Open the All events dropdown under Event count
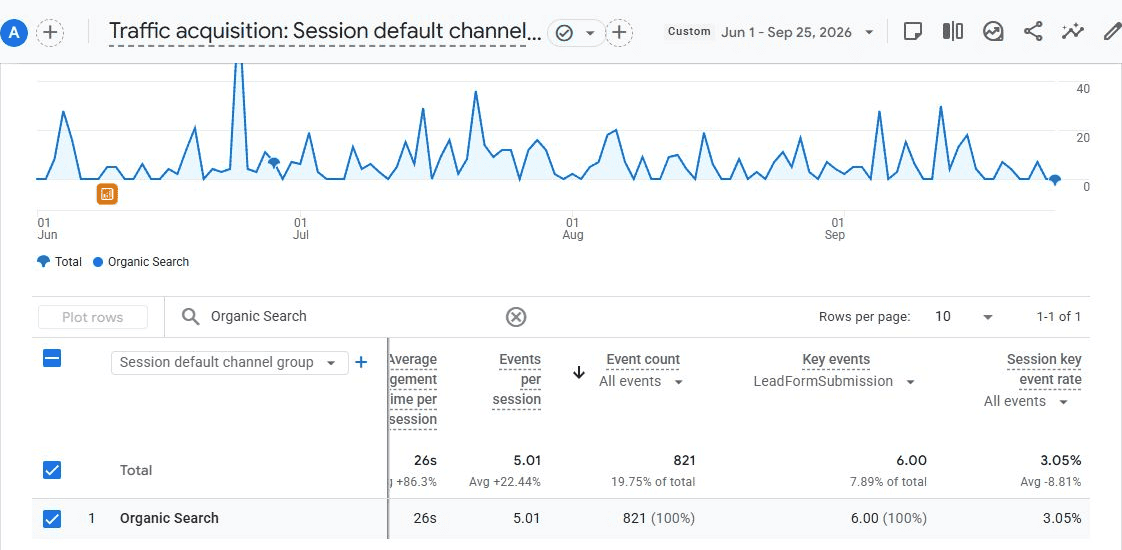 pos(641,382)
